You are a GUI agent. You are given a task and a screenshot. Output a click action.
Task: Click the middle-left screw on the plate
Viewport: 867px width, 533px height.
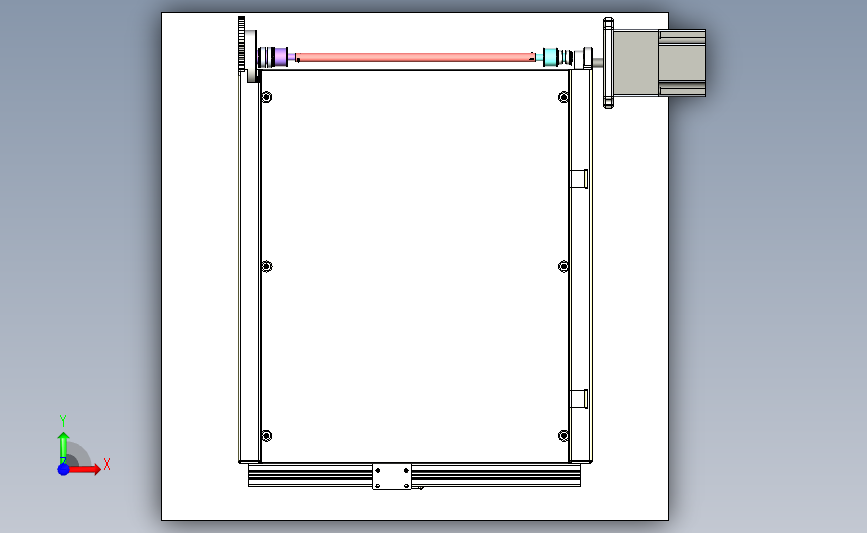(x=267, y=266)
